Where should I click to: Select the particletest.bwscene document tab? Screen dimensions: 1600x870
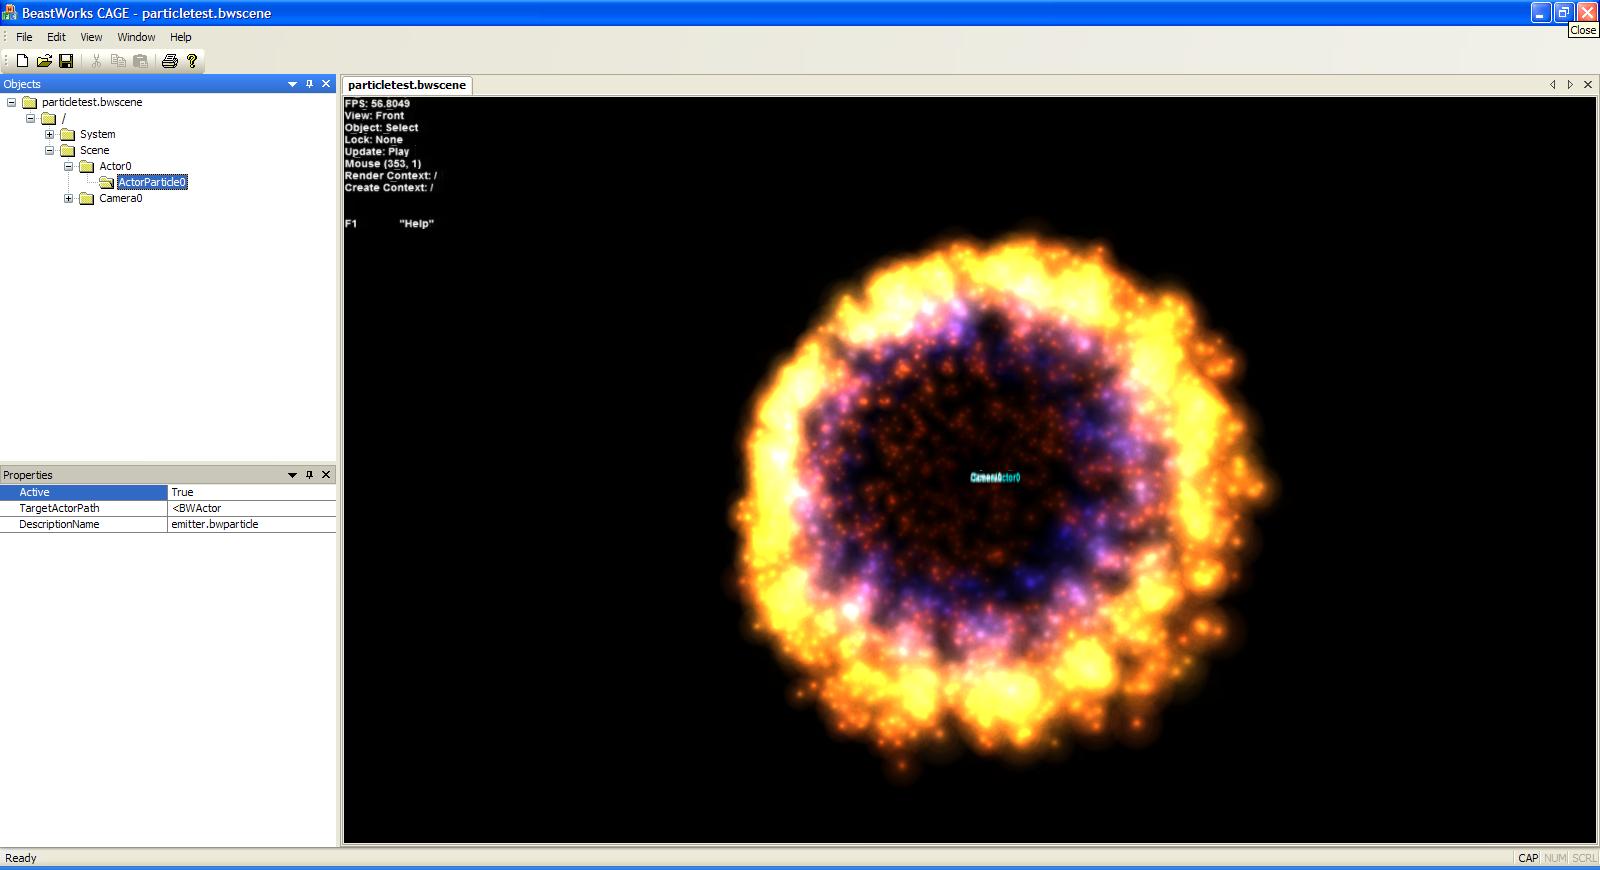pyautogui.click(x=407, y=85)
